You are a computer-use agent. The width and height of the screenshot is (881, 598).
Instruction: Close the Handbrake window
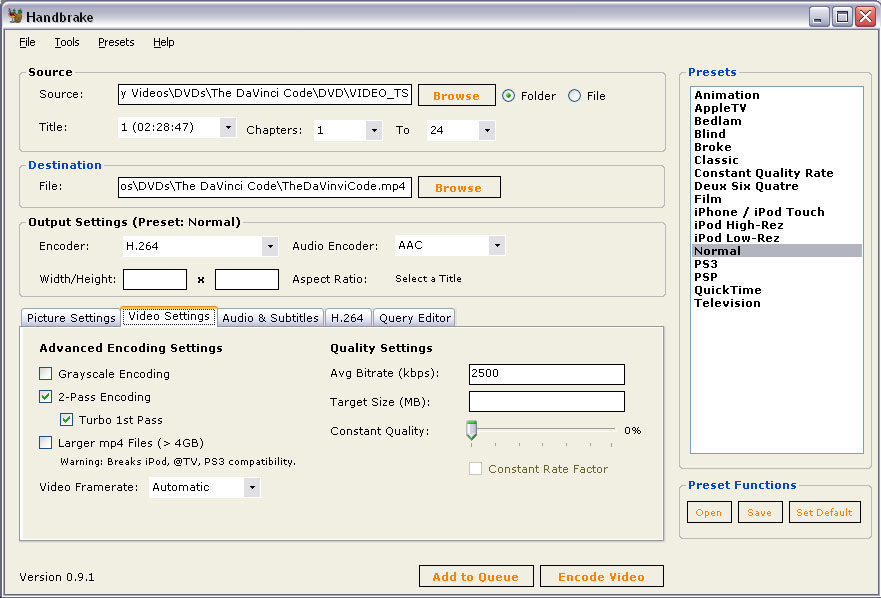coord(865,17)
